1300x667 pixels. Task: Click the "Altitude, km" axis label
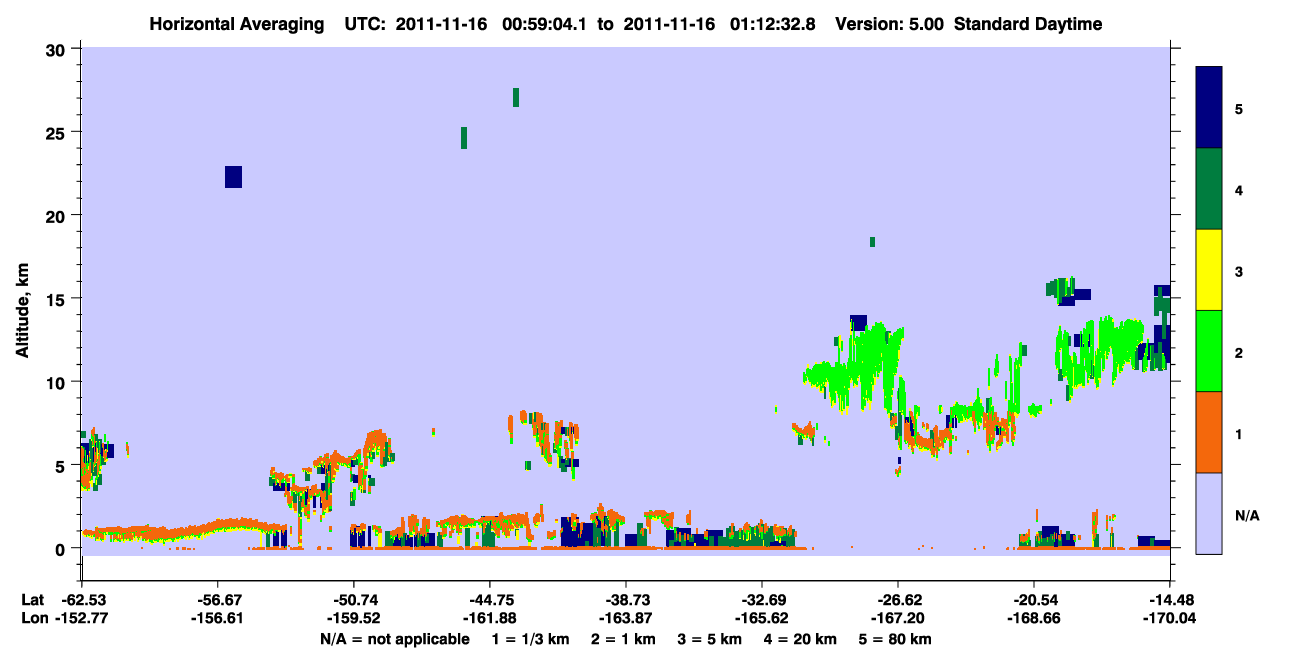22,309
